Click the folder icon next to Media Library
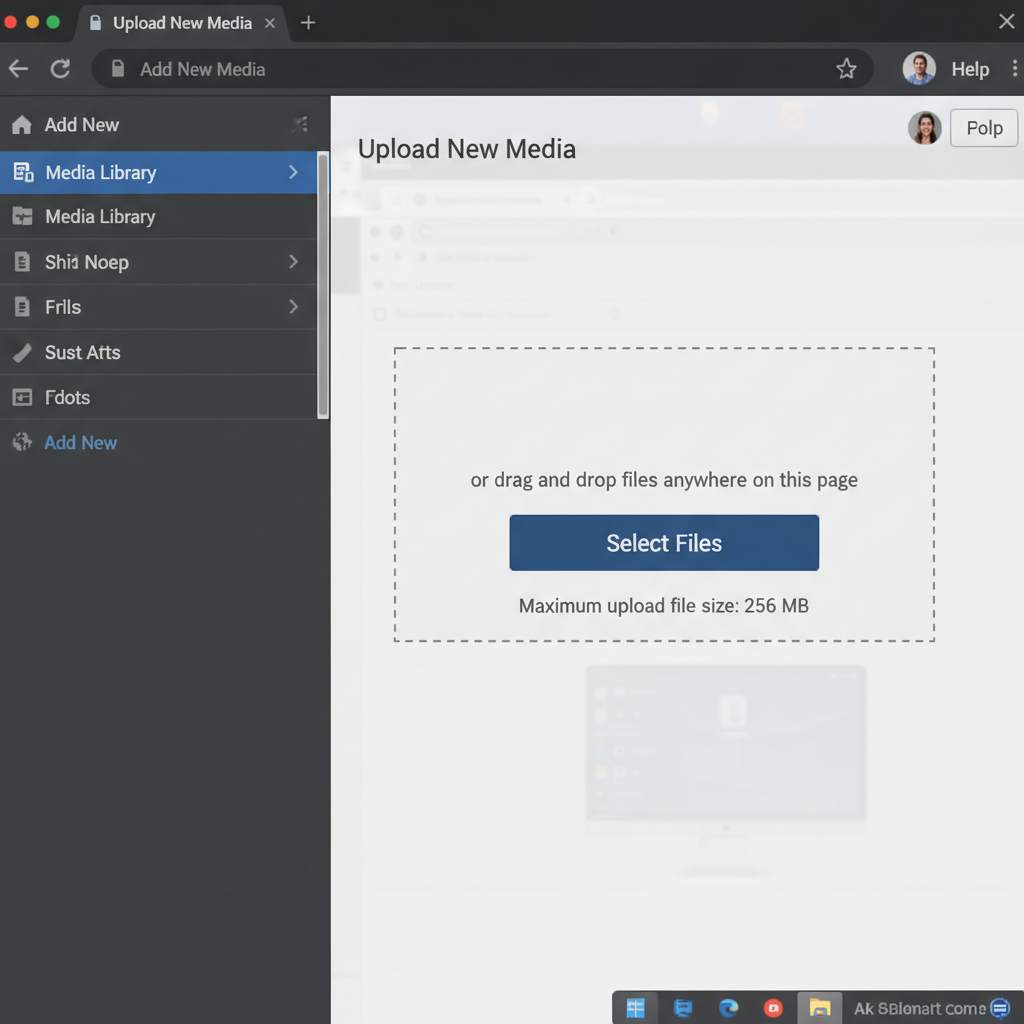Screen dimensions: 1024x1024 point(20,216)
